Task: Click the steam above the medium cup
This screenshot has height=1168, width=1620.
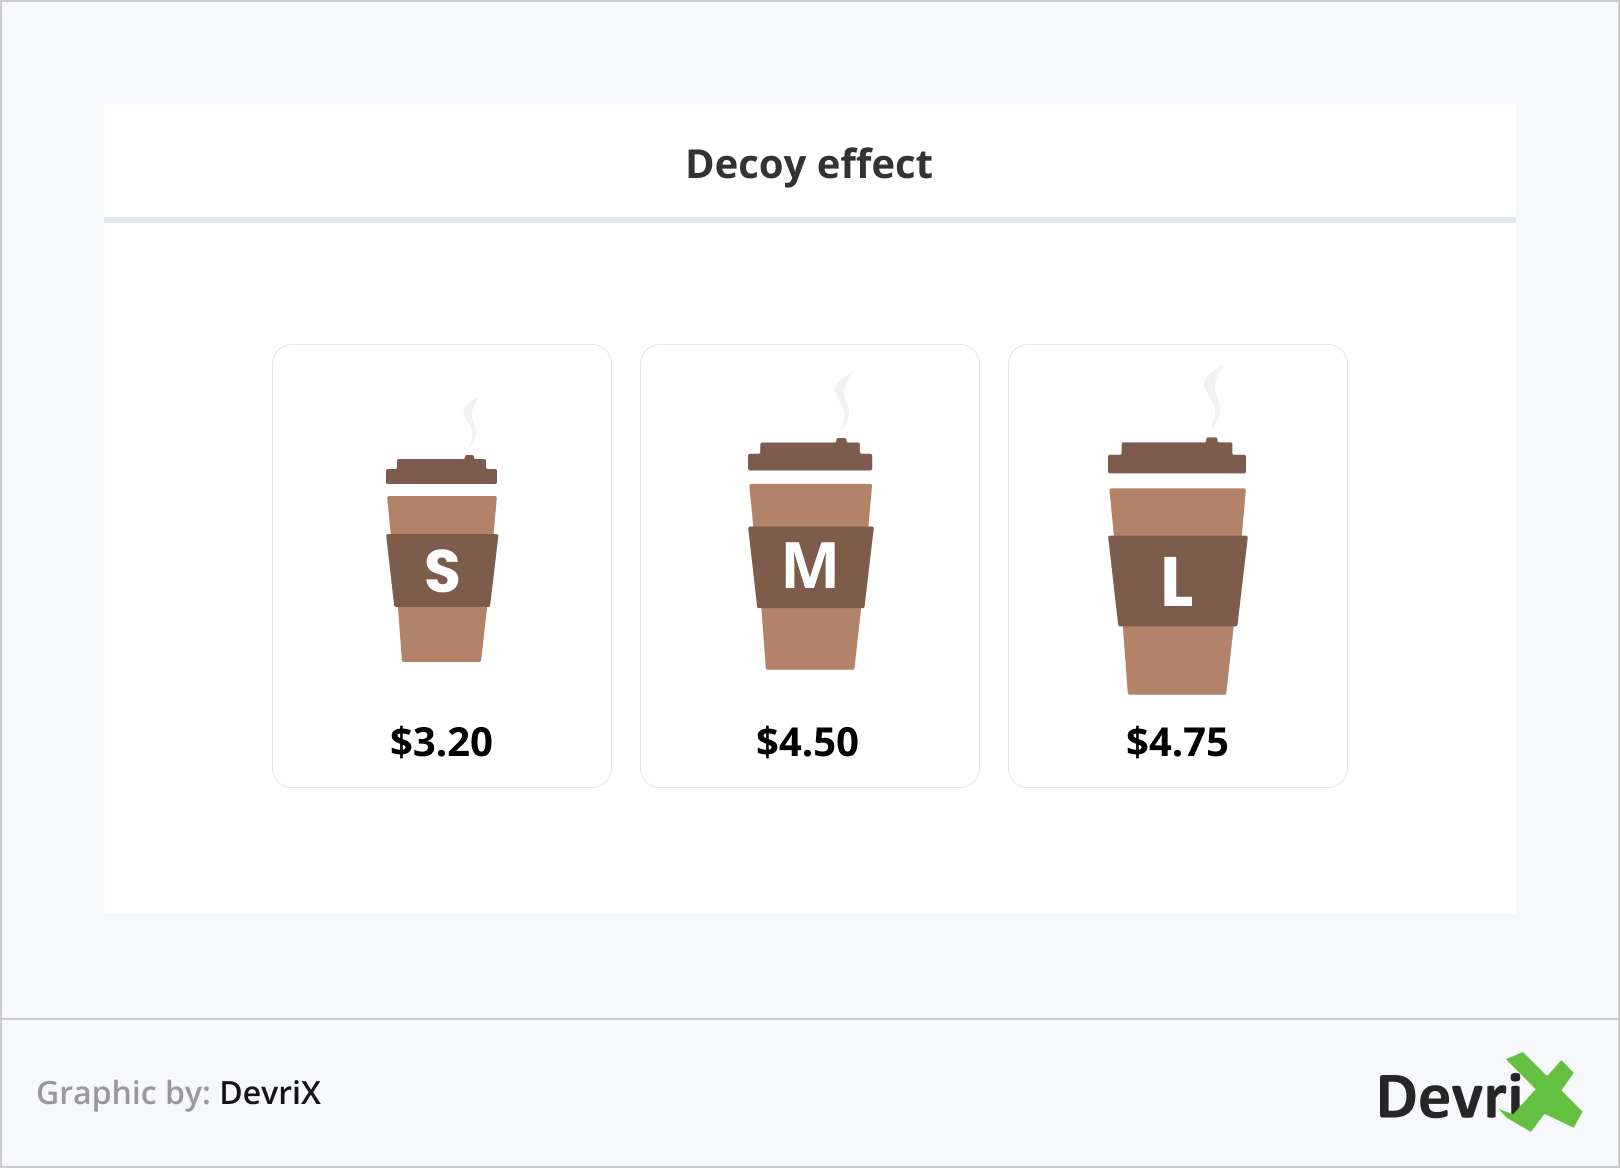Action: pos(843,402)
